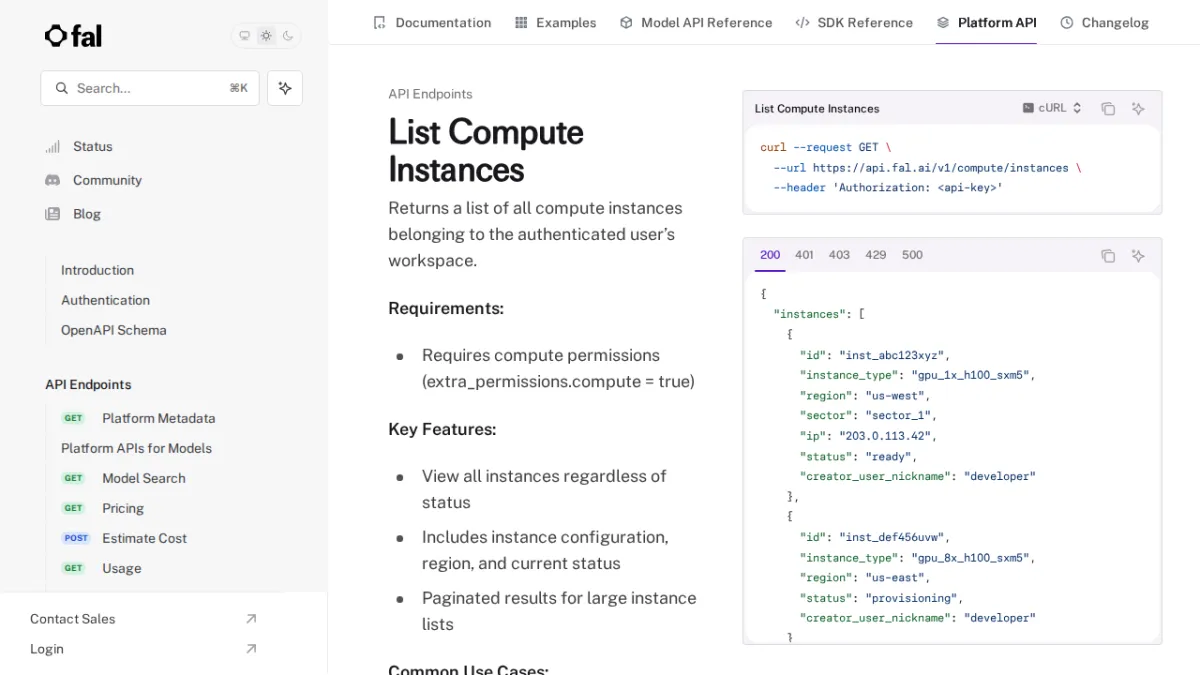Open the Search field
The width and height of the screenshot is (1200, 675).
150,88
